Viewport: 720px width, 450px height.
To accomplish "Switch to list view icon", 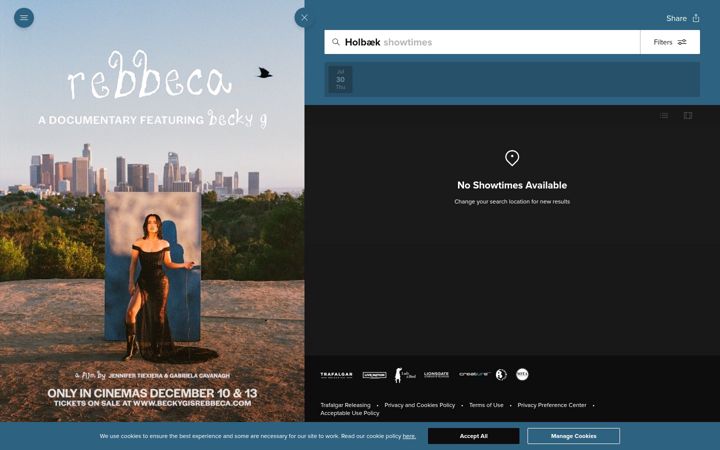I will pos(664,115).
